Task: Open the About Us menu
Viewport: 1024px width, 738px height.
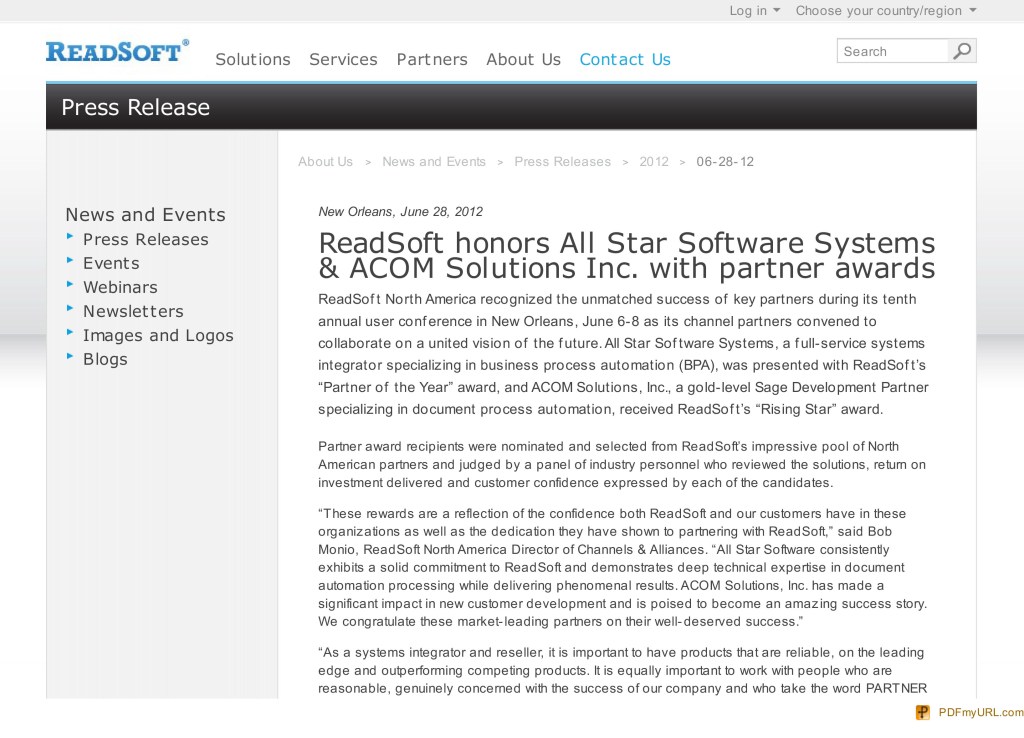Action: tap(523, 59)
